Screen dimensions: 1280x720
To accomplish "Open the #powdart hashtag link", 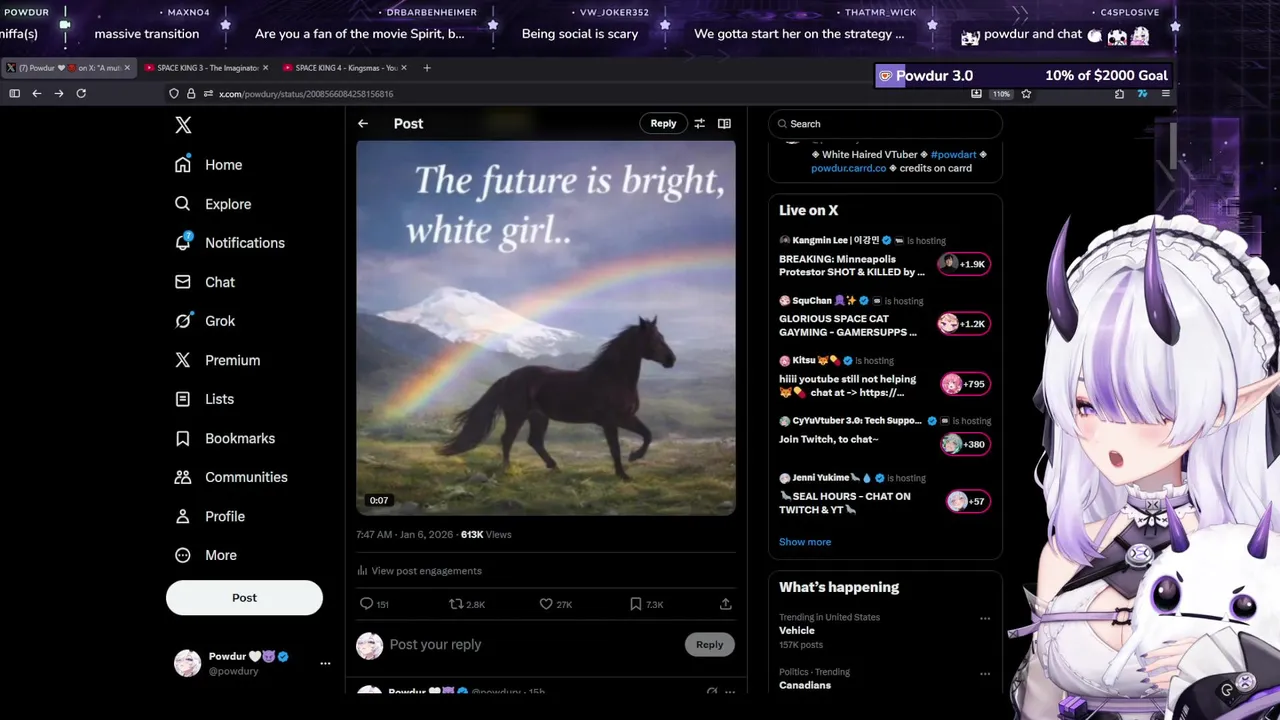I will [x=953, y=155].
